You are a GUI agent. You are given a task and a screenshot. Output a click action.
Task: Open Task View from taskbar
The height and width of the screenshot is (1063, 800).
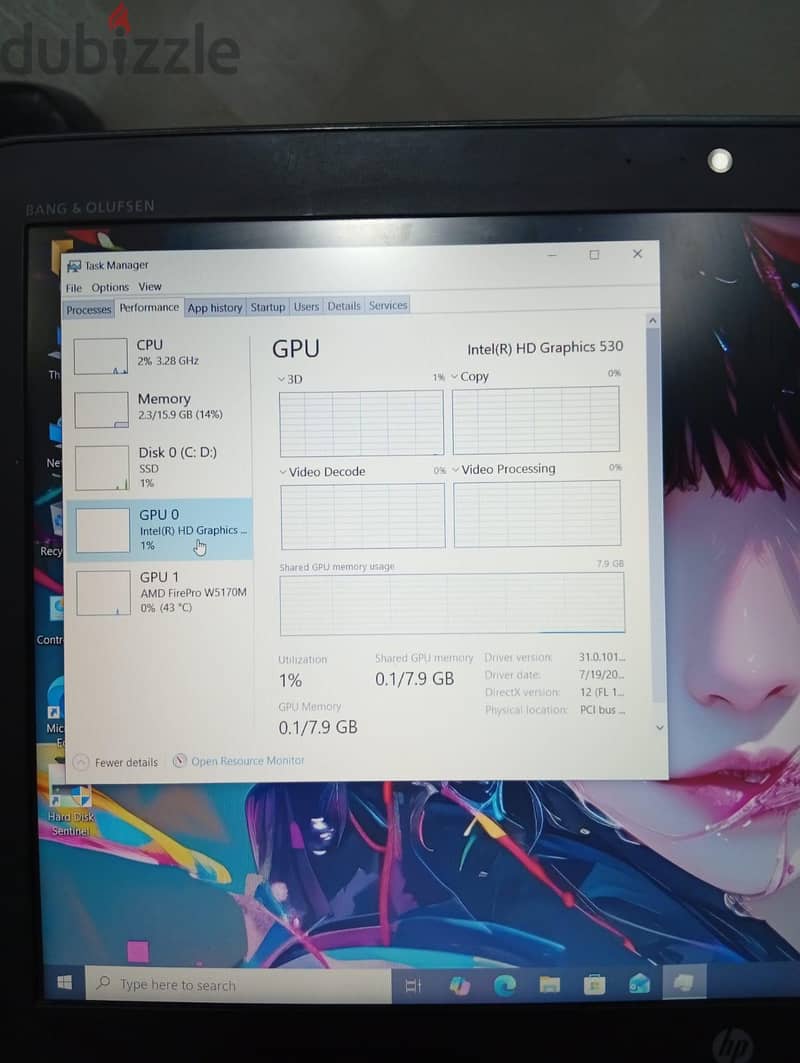413,985
